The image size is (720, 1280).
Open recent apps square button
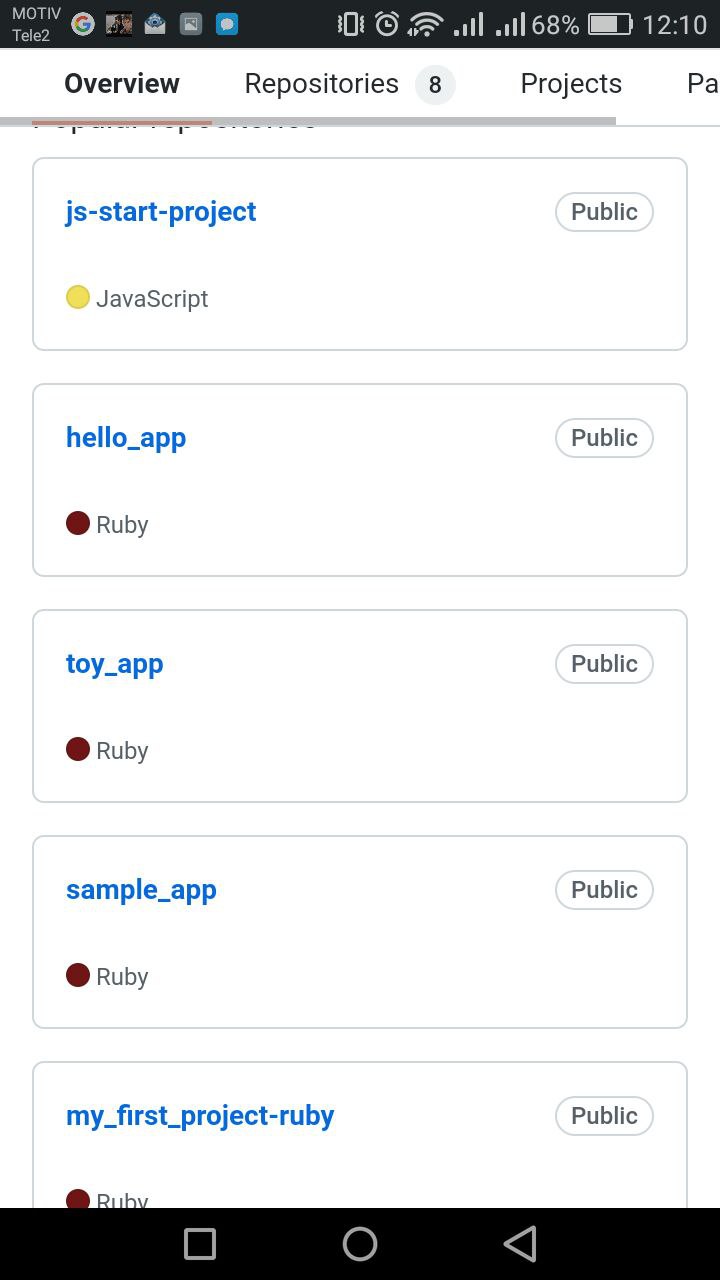click(200, 1244)
